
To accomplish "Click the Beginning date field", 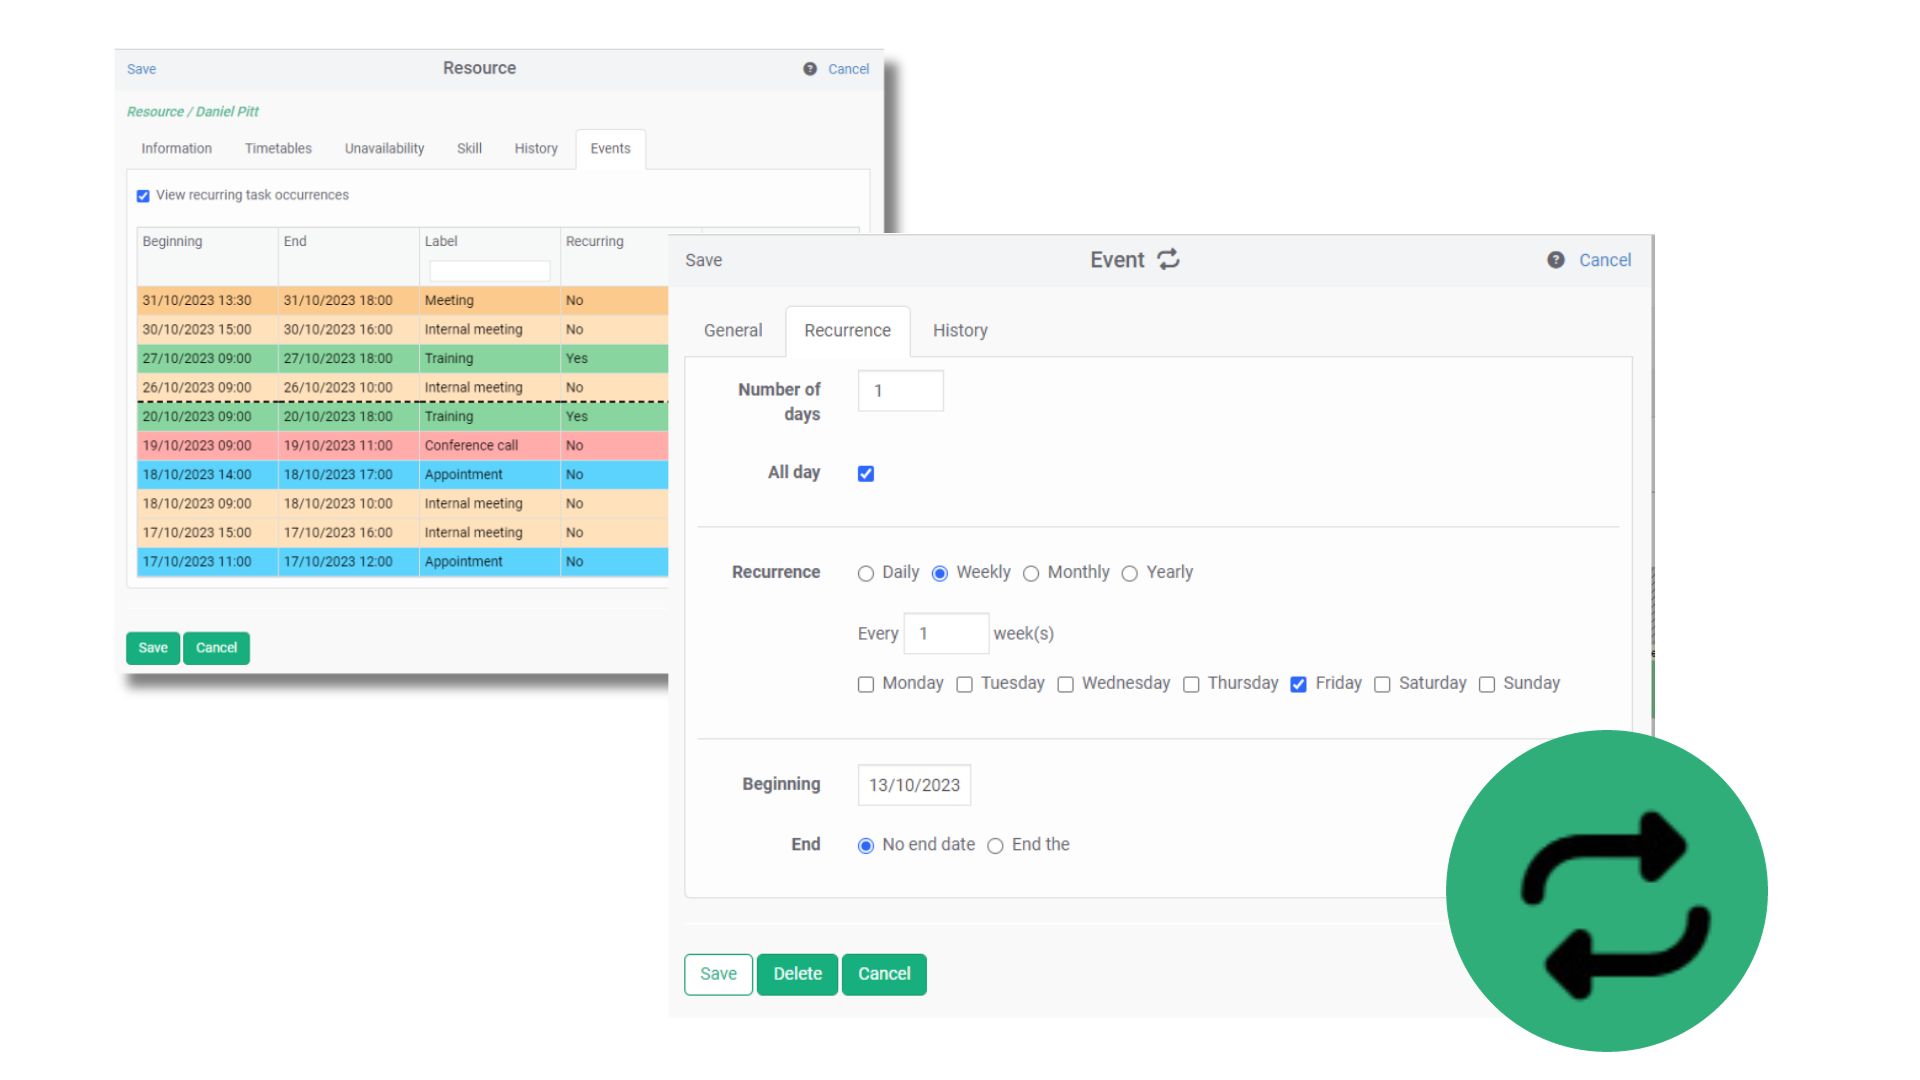I will [x=913, y=785].
